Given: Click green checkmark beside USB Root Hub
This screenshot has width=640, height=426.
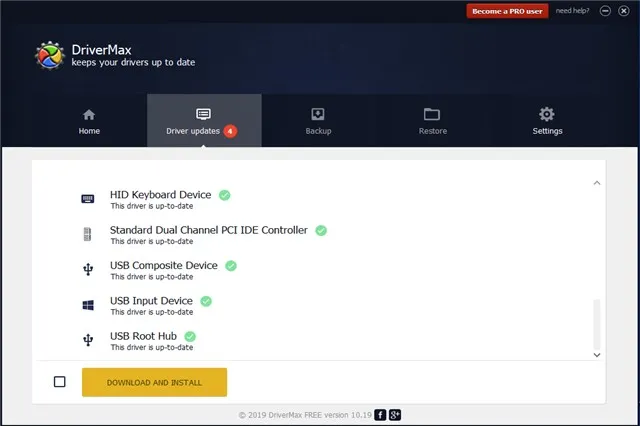Looking at the screenshot, I should tap(190, 336).
